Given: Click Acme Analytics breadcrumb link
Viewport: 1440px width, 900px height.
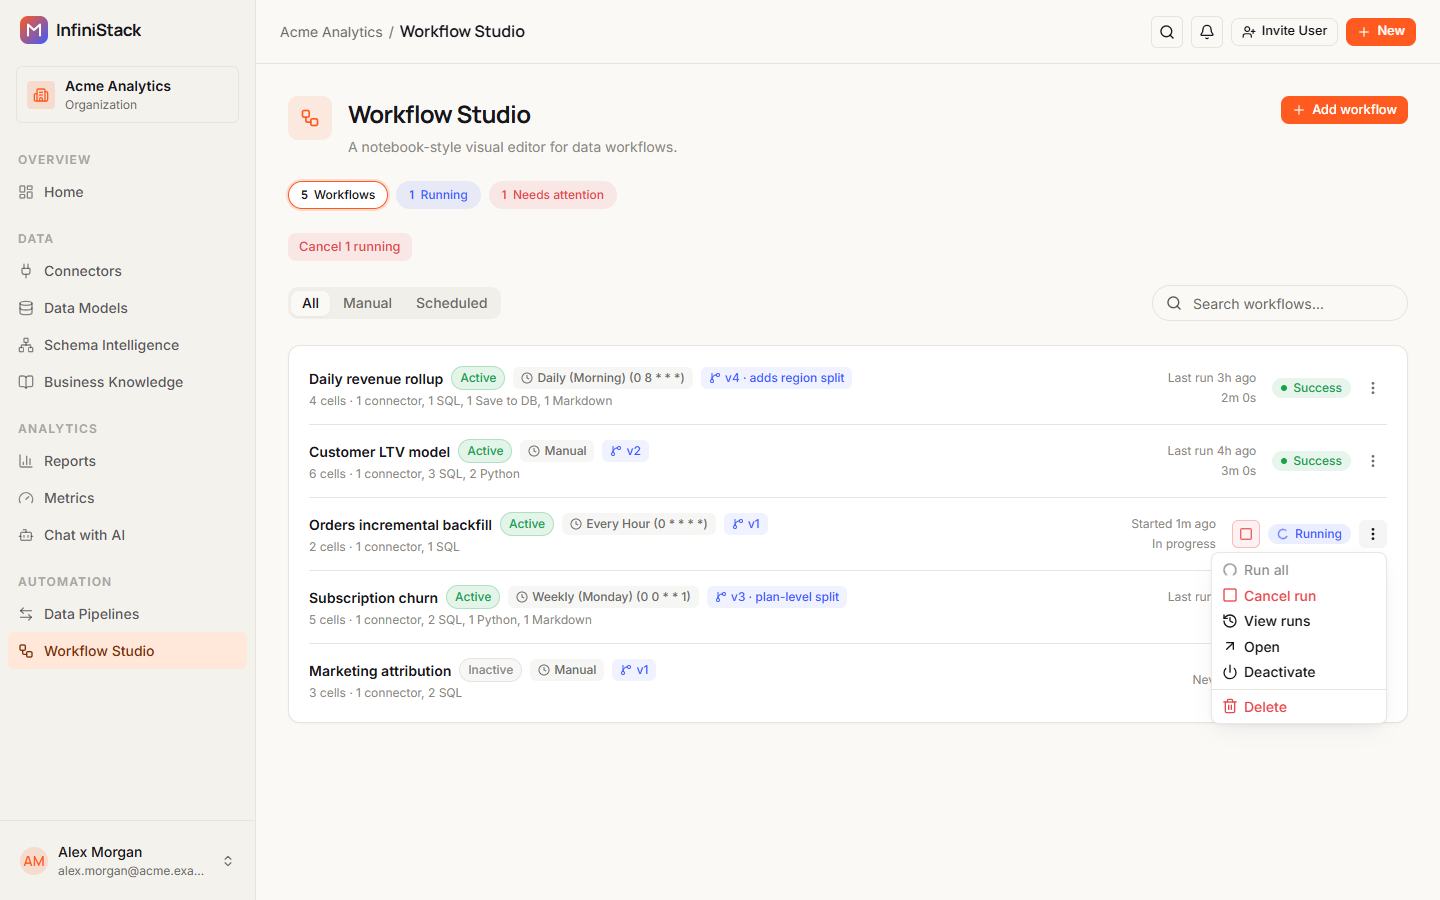Looking at the screenshot, I should point(331,32).
